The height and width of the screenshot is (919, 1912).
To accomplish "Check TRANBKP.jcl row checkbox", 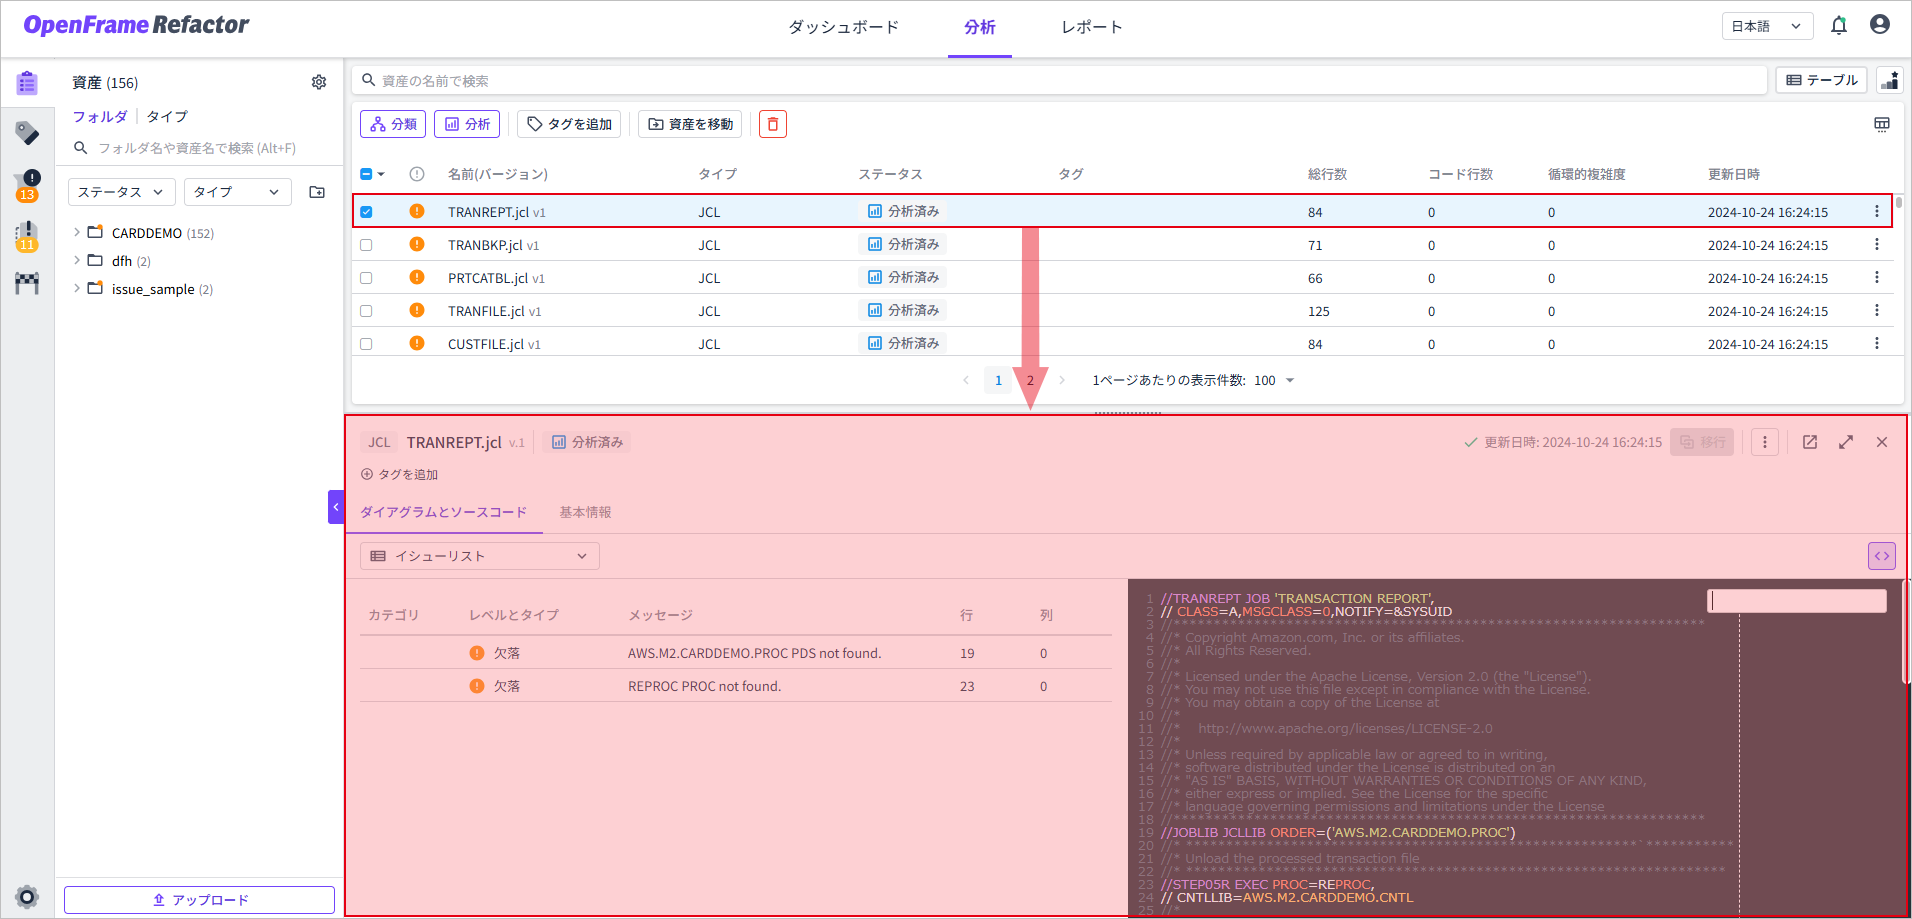I will click(x=366, y=245).
